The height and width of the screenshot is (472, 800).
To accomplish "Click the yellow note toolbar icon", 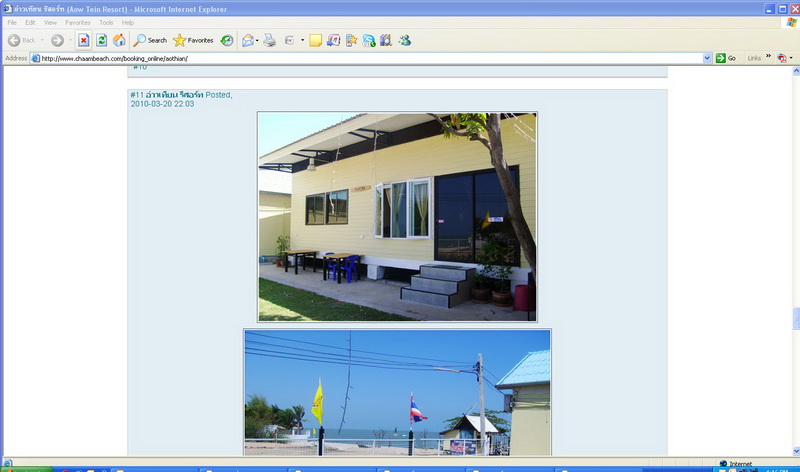I will pyautogui.click(x=315, y=40).
